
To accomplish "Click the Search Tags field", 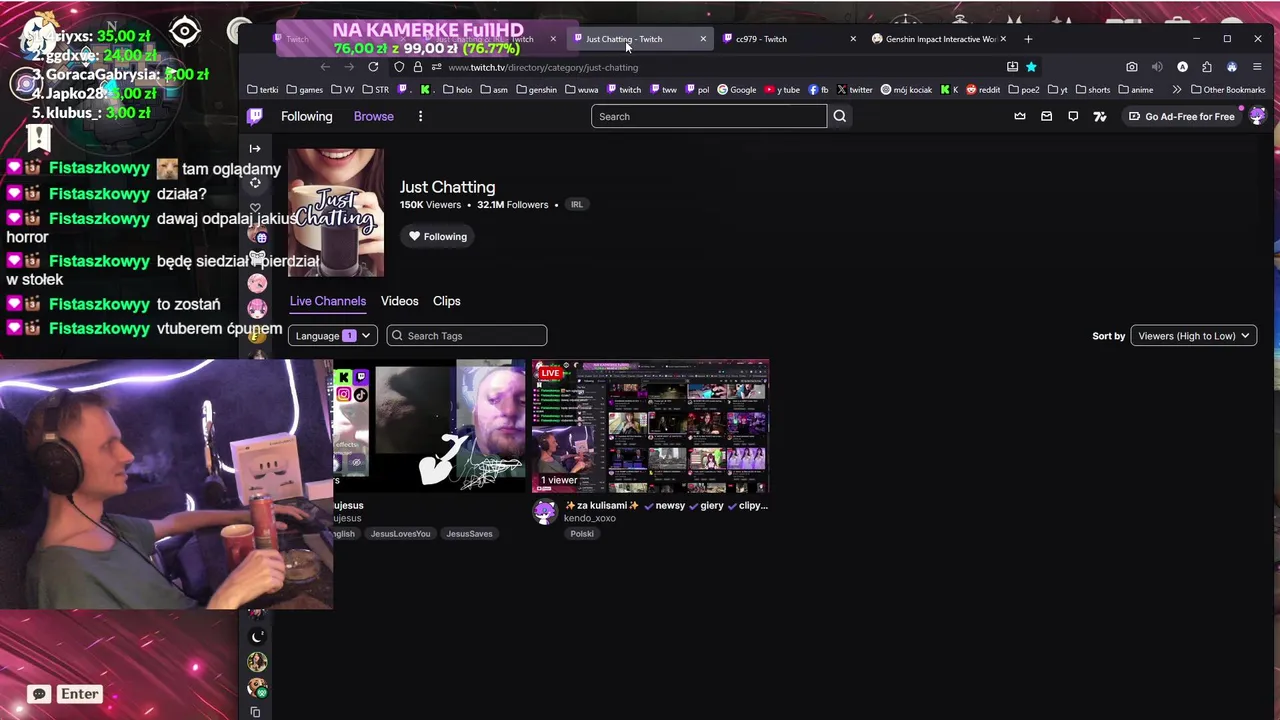I will tap(466, 336).
